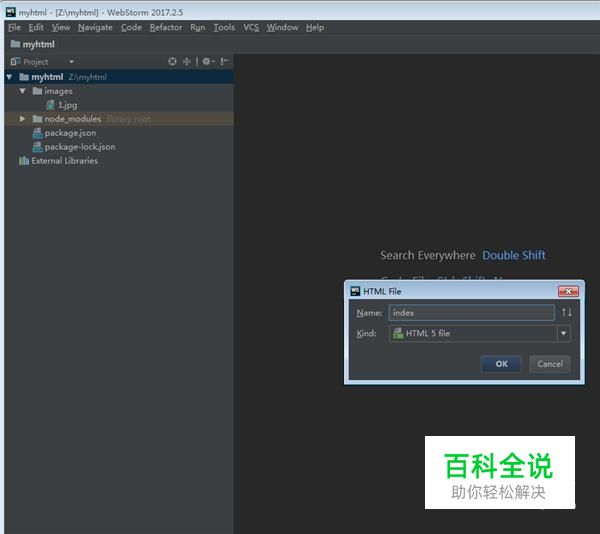Screen dimensions: 600x534
Task: Select package.json file
Action: [x=70, y=133]
